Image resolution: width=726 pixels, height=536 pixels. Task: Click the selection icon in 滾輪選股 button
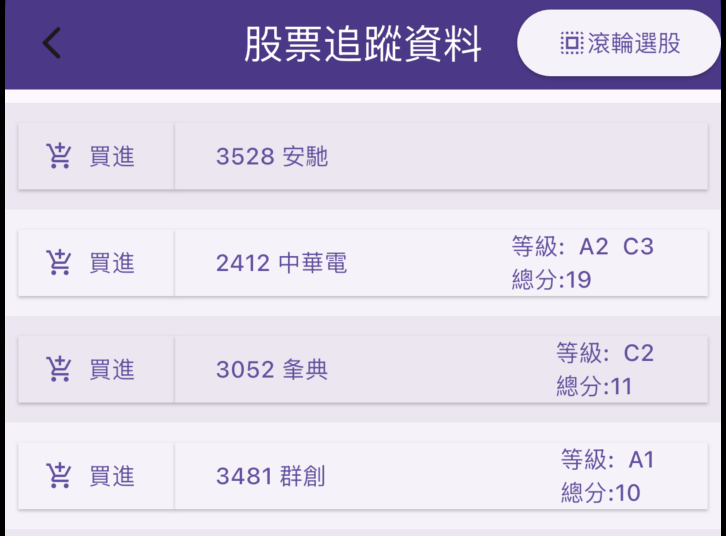pos(571,44)
